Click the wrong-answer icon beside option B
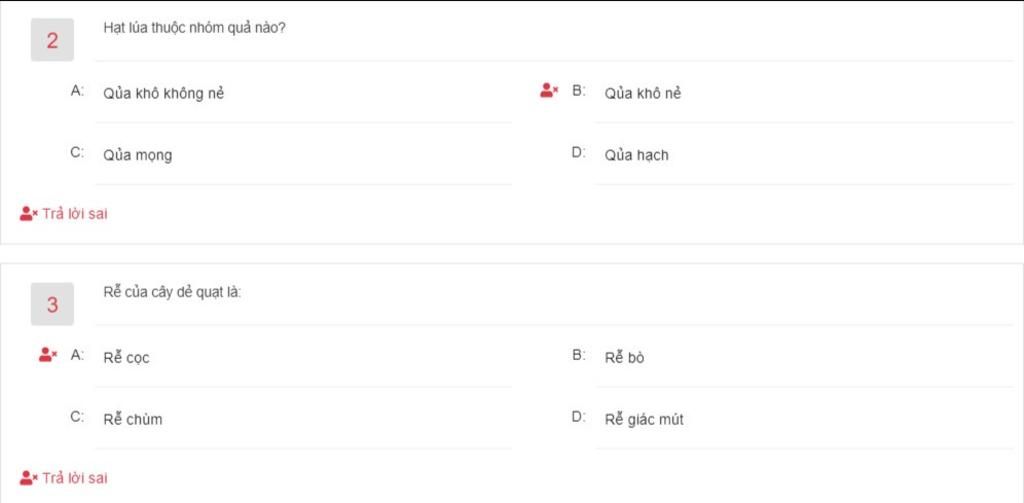Viewport: 1024px width, 503px height. pos(548,91)
